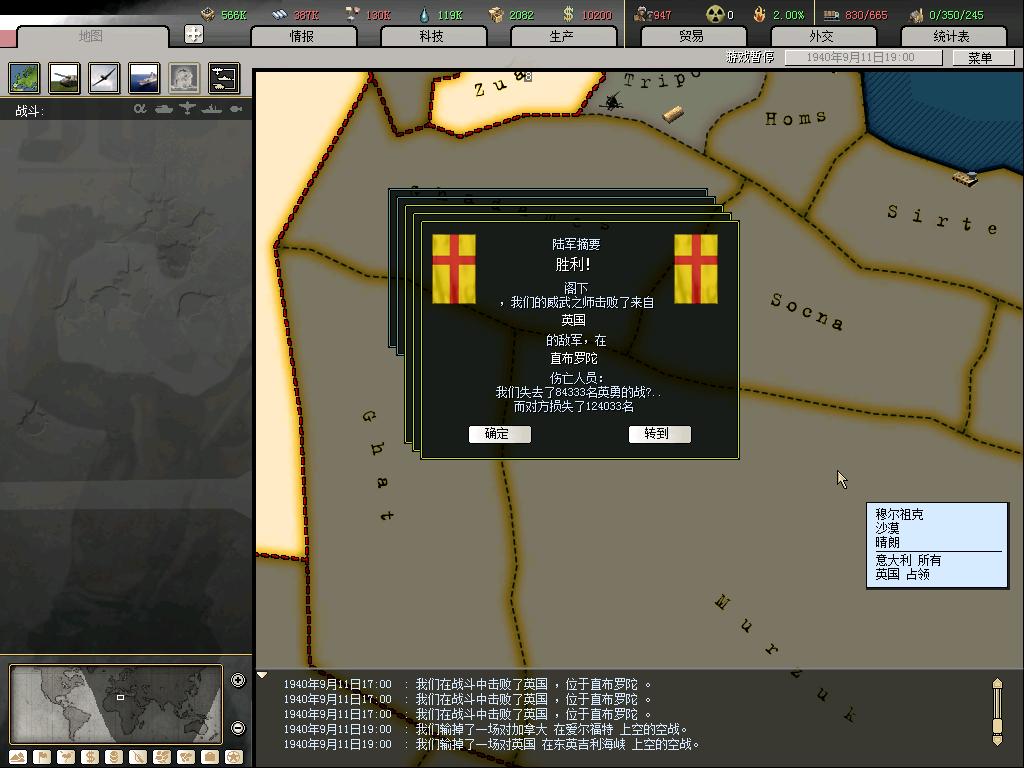Click the crosshair button beside 地图 tab
The width and height of the screenshot is (1024, 768).
[x=194, y=34]
